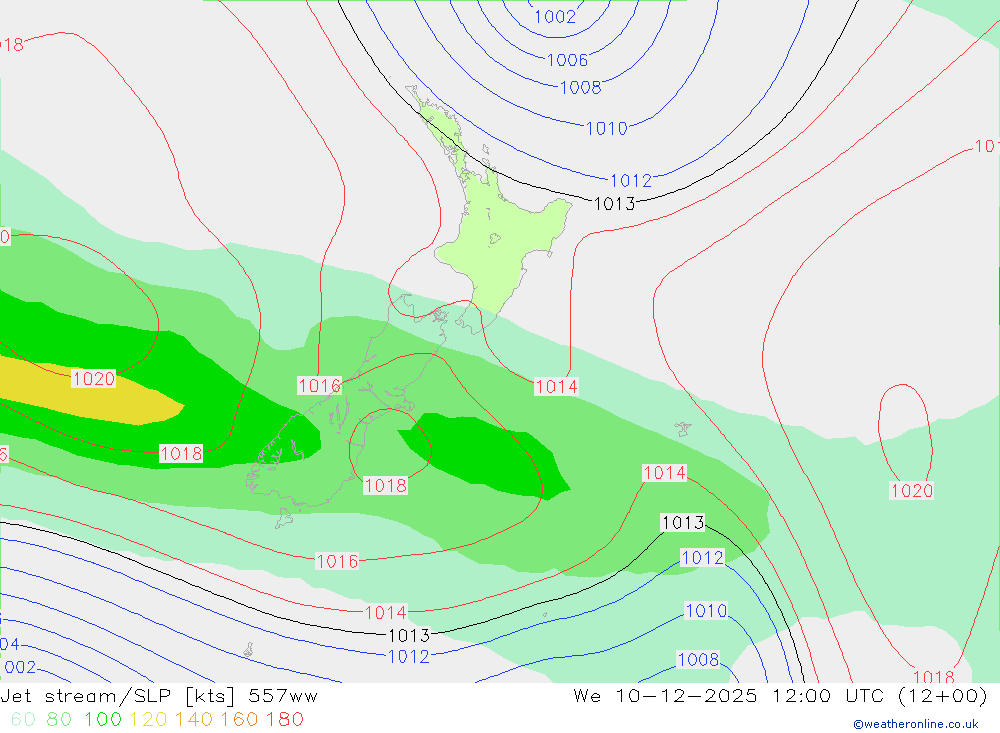Click the 1014 label along bottom isobar

pyautogui.click(x=385, y=612)
